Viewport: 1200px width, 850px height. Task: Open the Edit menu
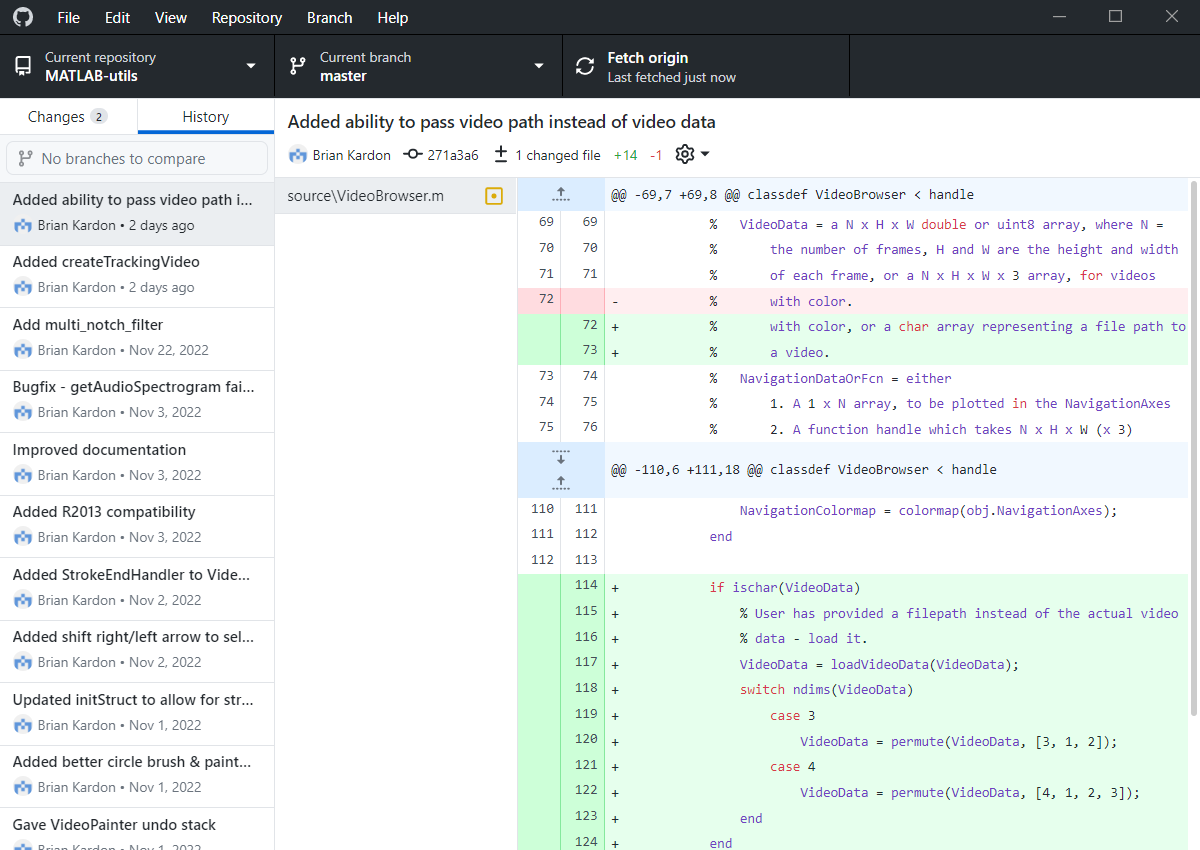[x=117, y=17]
